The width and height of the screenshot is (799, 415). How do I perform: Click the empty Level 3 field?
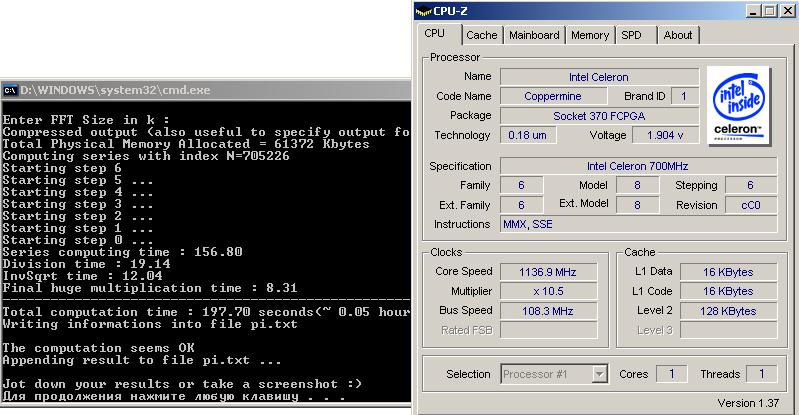tap(729, 330)
